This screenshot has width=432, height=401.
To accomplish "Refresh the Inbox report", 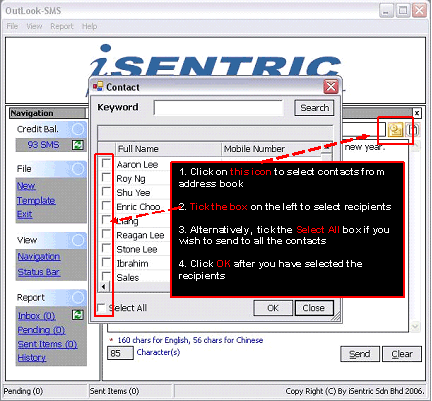I will 78,315.
